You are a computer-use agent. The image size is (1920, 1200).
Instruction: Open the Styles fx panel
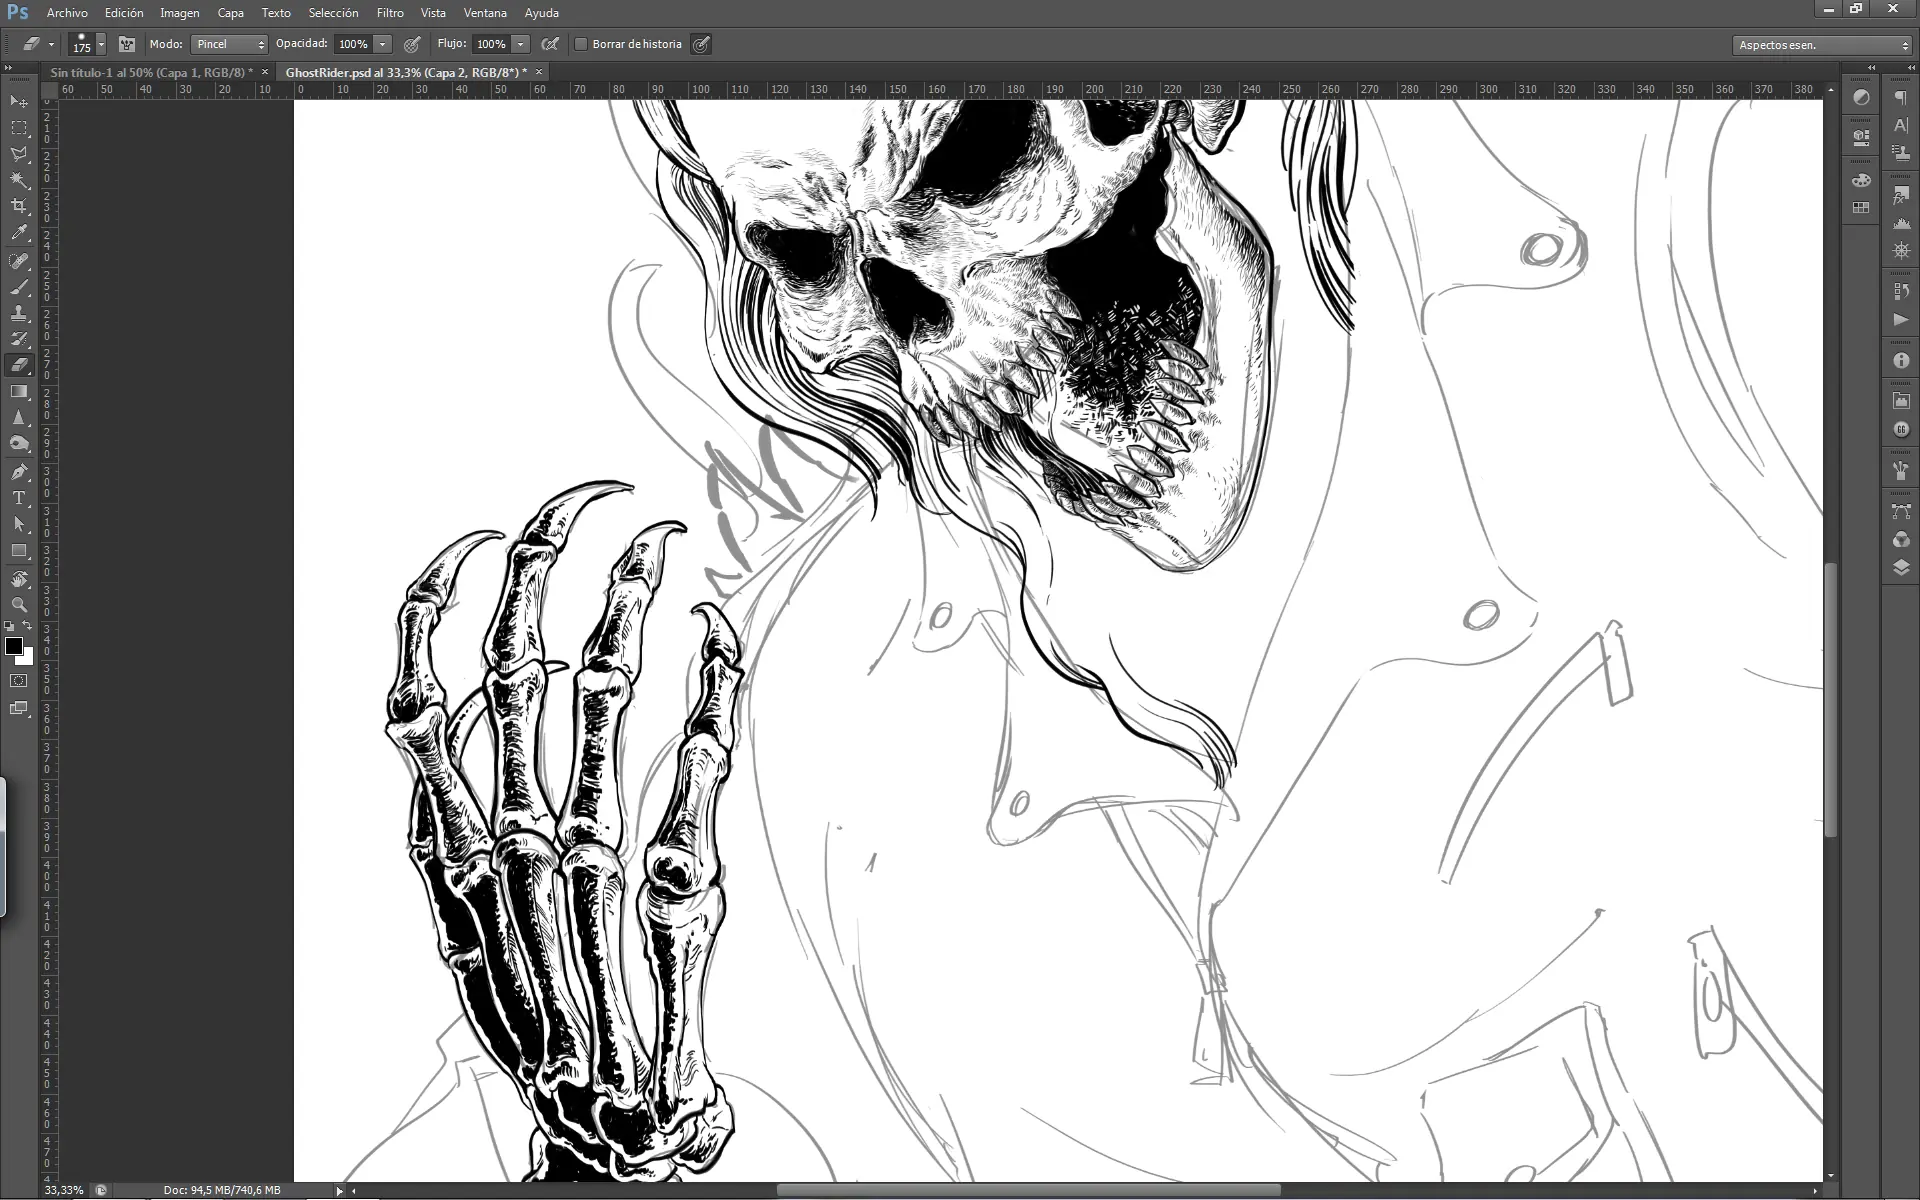[1901, 195]
